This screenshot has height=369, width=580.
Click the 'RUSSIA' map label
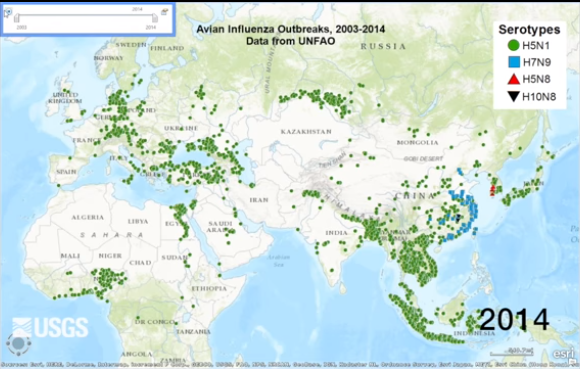pyautogui.click(x=383, y=47)
